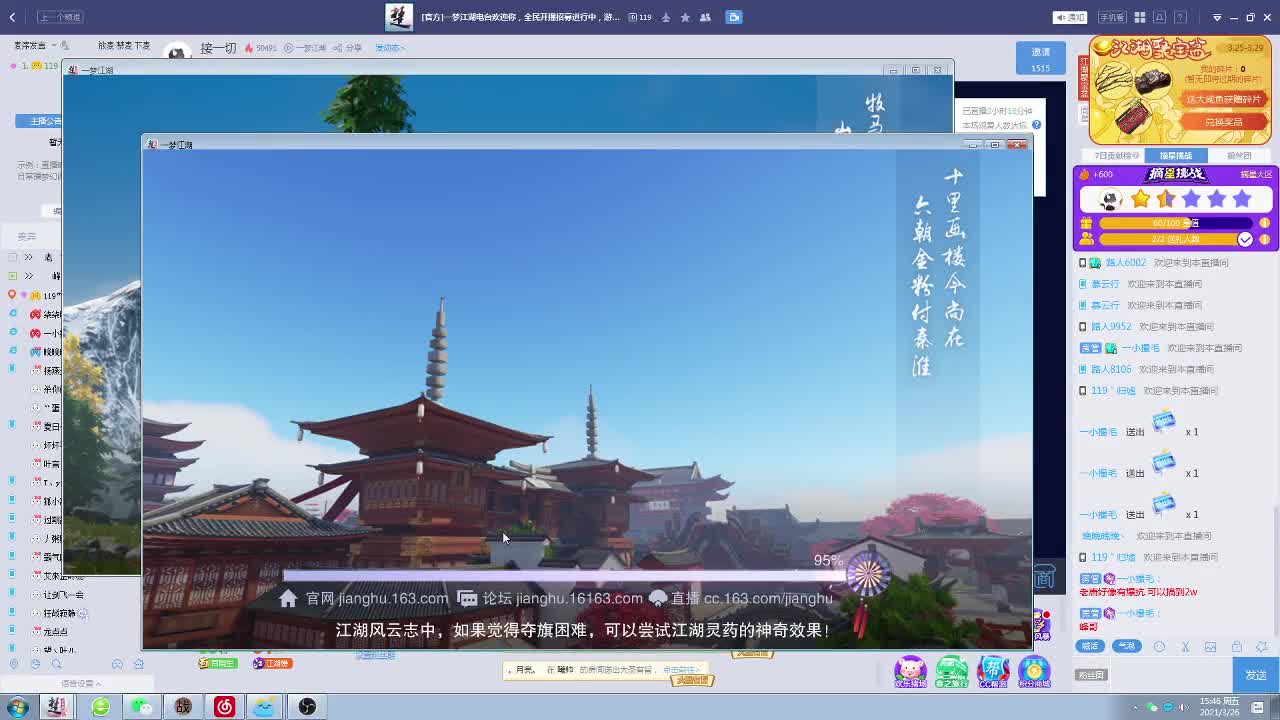Open the emoji smiley icon in the chat toolbar

[1160, 647]
